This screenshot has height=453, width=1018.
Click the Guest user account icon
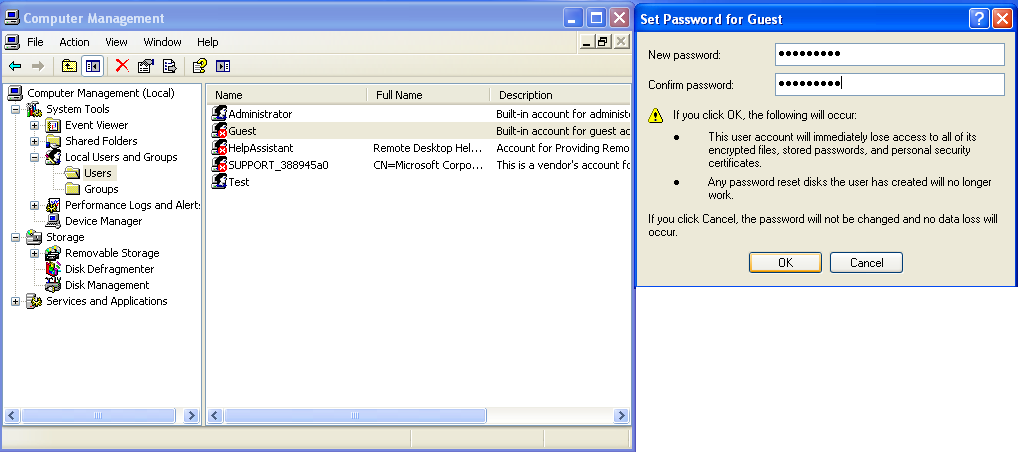point(219,130)
